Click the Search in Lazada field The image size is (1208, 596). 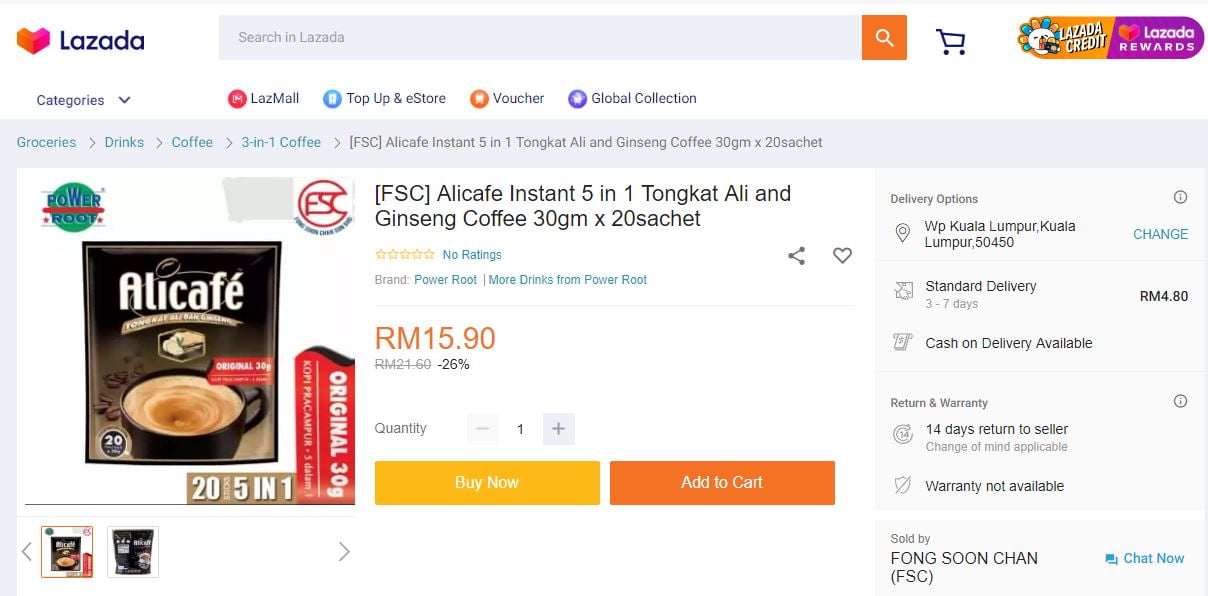[540, 38]
